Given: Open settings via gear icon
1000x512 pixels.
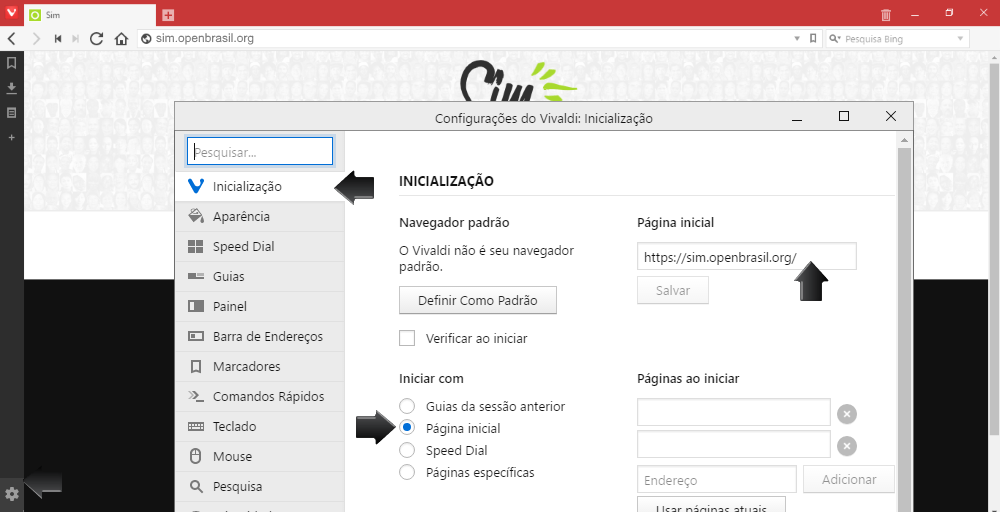Looking at the screenshot, I should click(11, 494).
